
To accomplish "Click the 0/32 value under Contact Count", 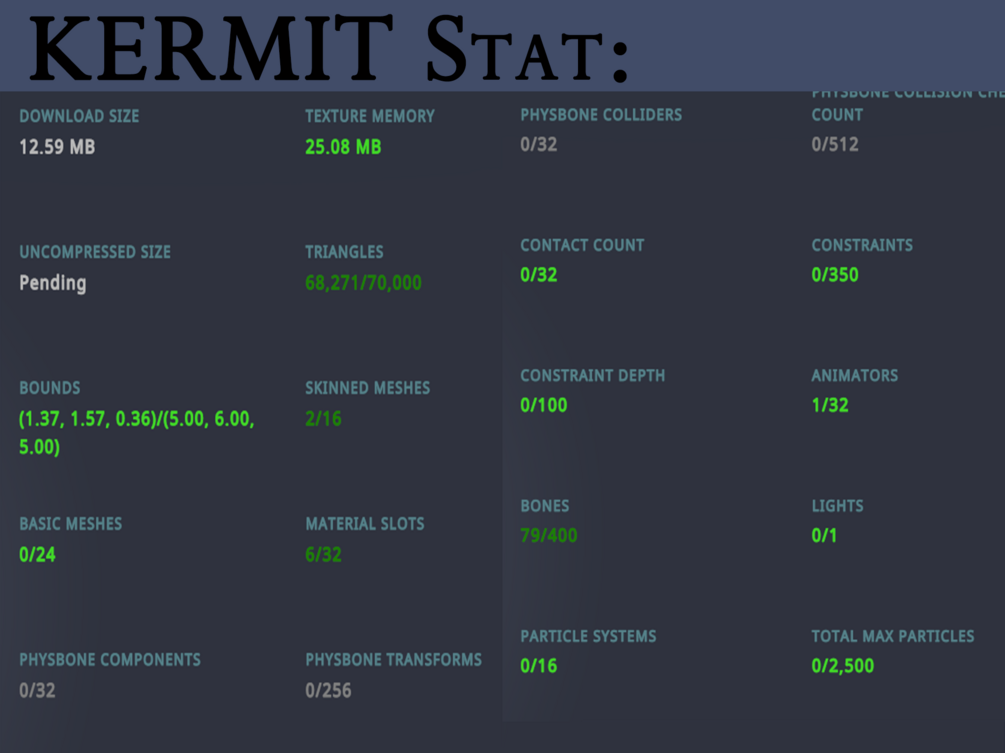I will (x=538, y=275).
